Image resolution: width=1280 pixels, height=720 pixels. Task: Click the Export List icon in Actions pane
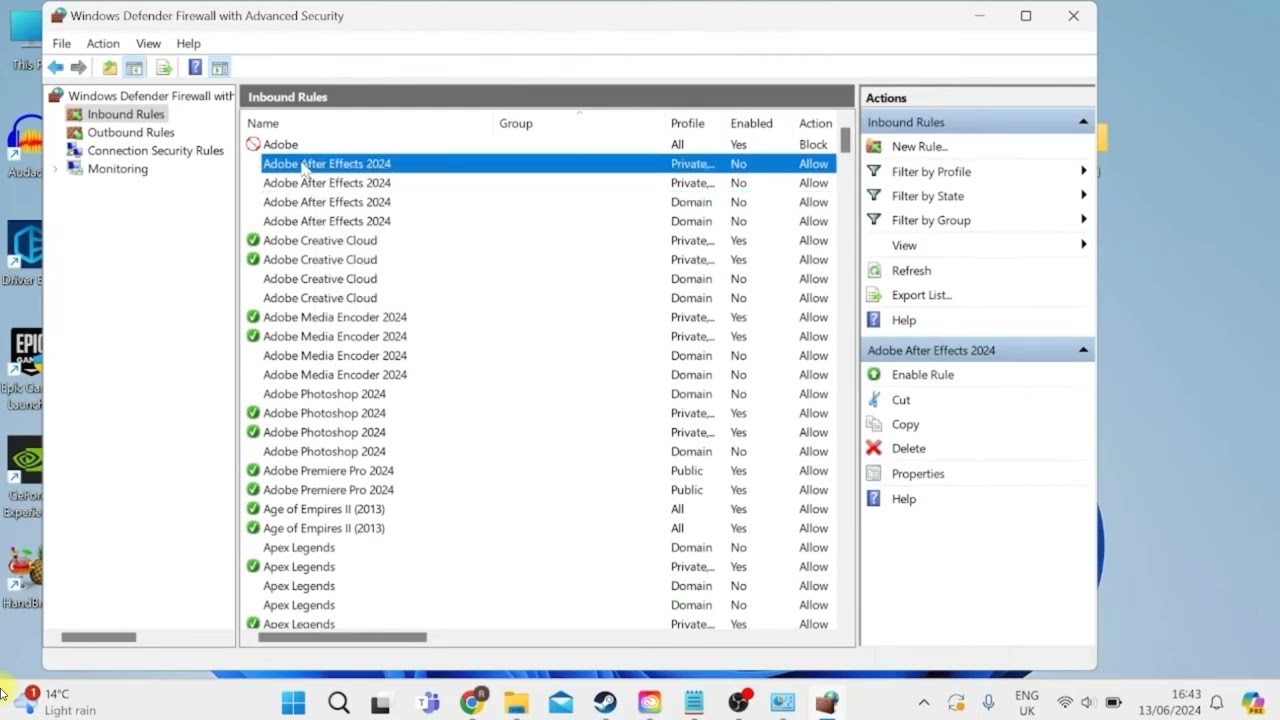pos(874,295)
